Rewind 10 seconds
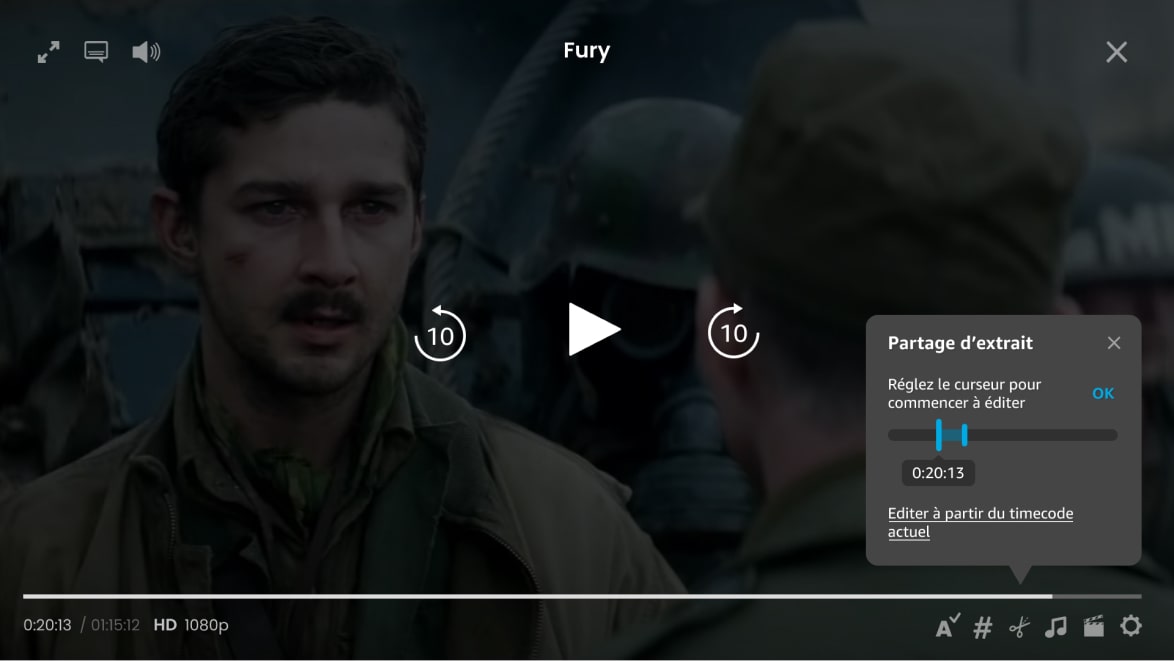 pyautogui.click(x=440, y=333)
